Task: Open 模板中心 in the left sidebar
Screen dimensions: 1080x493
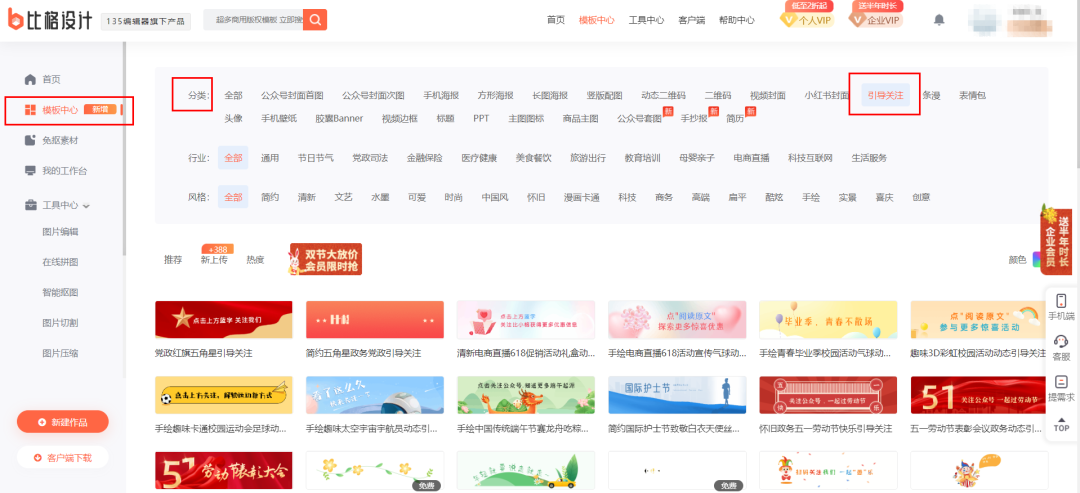Action: click(60, 110)
